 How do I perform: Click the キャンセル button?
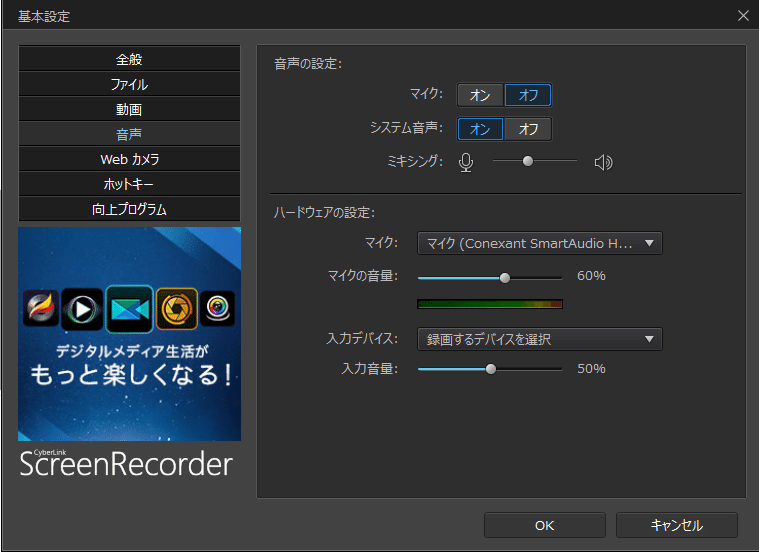[677, 525]
